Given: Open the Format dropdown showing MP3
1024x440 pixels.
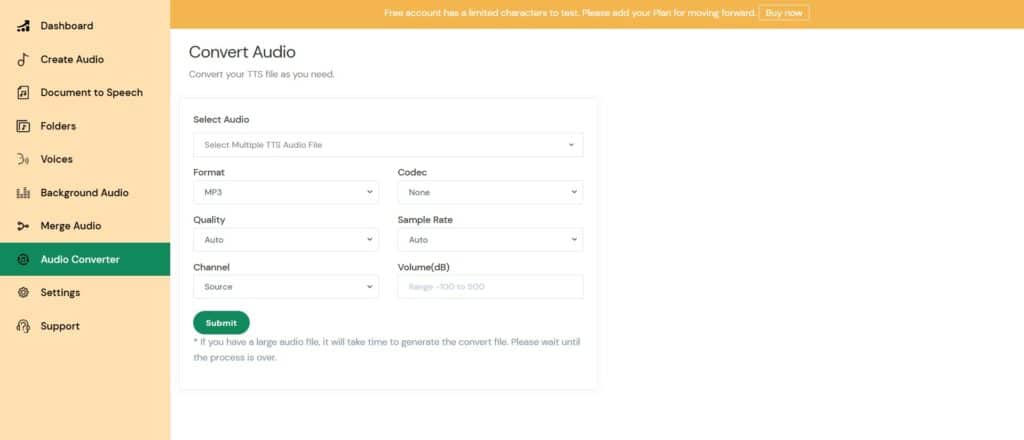Looking at the screenshot, I should 286,193.
